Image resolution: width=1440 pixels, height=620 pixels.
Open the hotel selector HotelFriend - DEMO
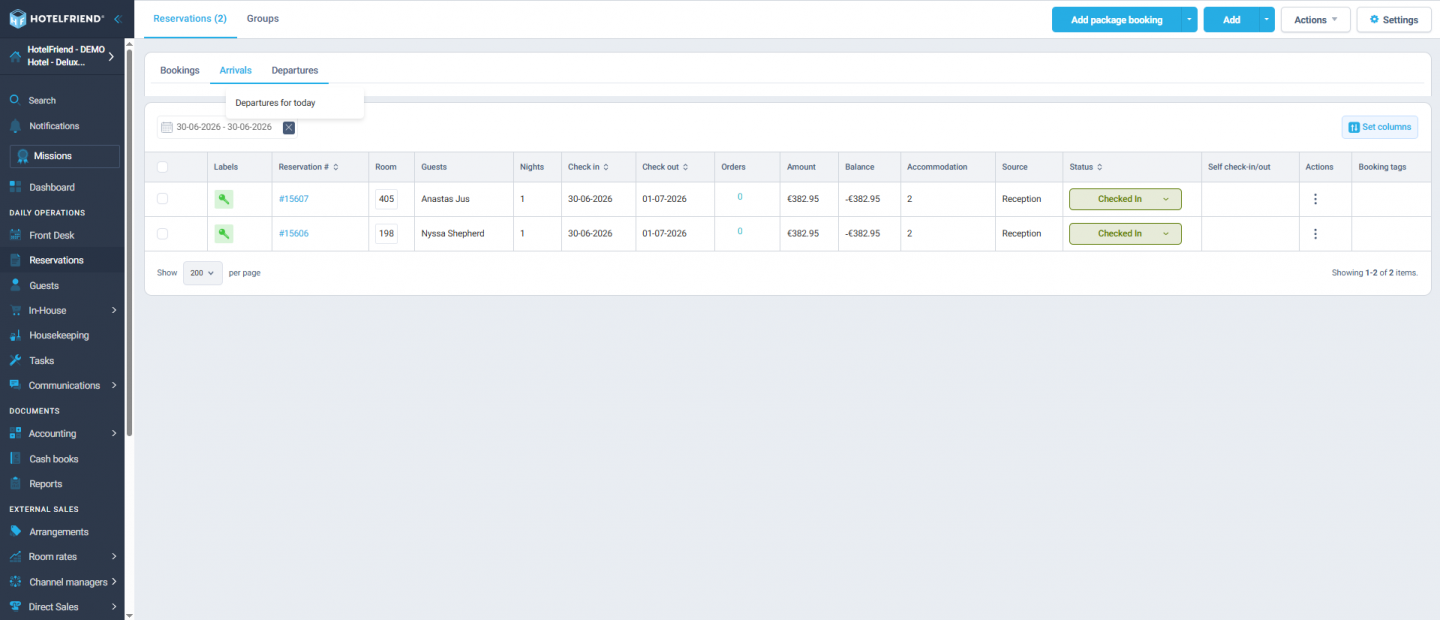click(x=62, y=55)
